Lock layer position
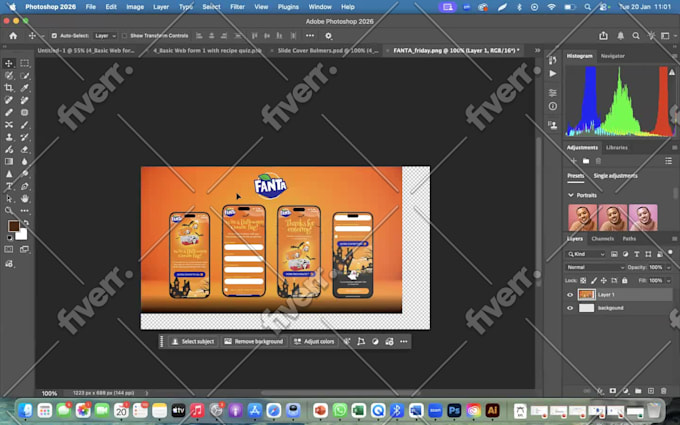The width and height of the screenshot is (680, 425). point(604,281)
